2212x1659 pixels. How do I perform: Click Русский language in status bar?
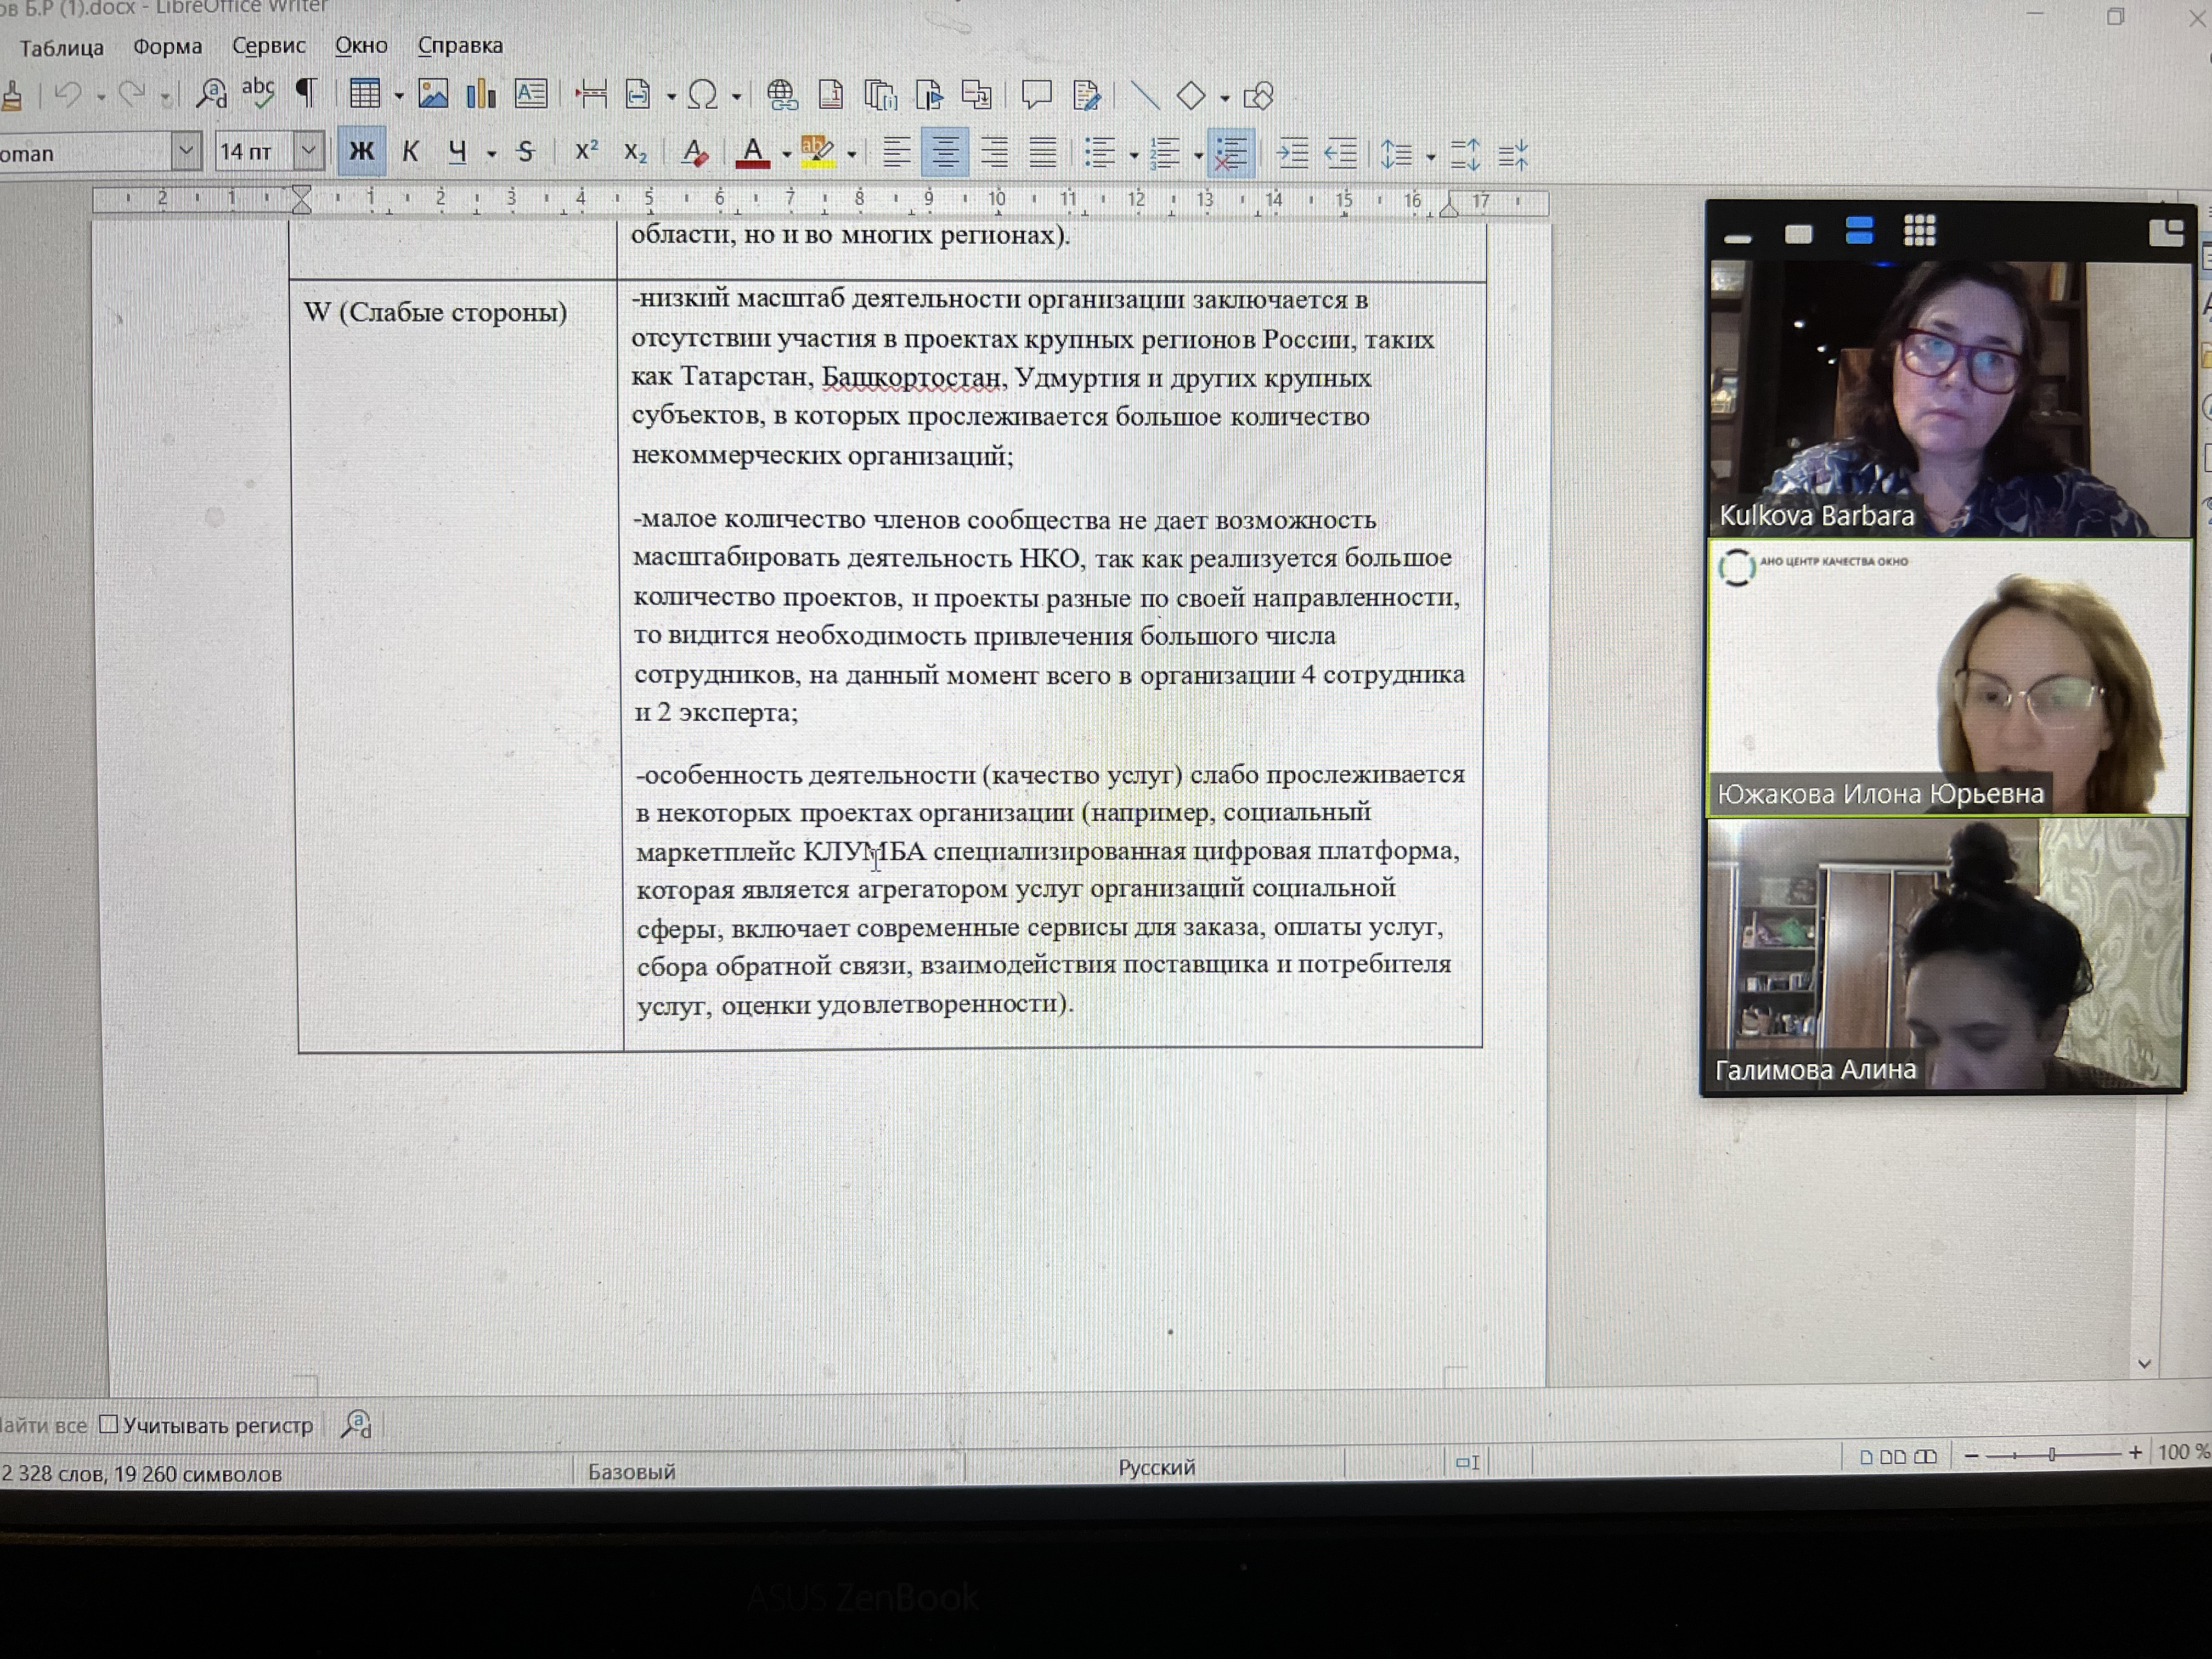pyautogui.click(x=1156, y=1467)
